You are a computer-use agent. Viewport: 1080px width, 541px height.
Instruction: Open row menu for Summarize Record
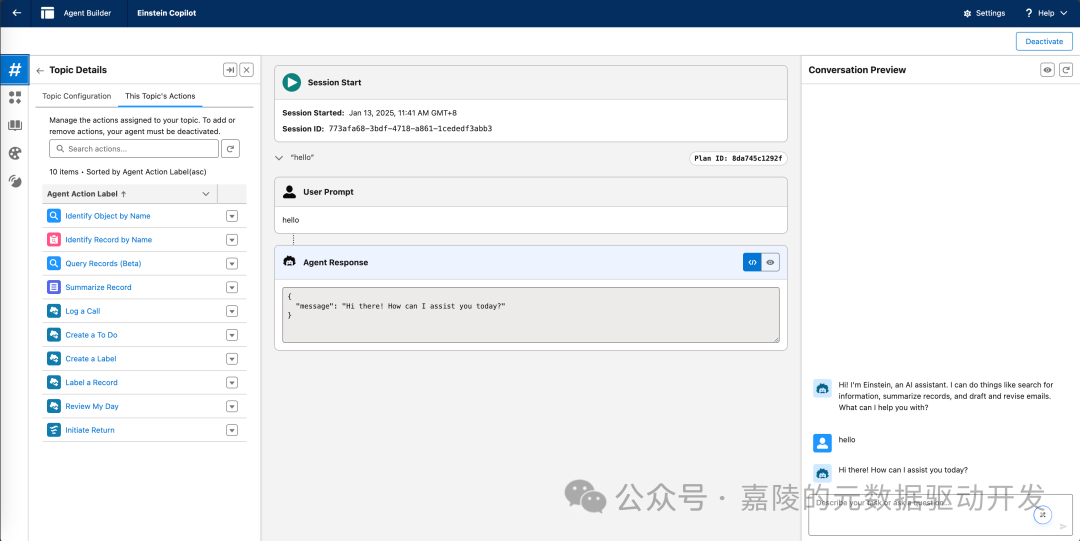tap(232, 287)
